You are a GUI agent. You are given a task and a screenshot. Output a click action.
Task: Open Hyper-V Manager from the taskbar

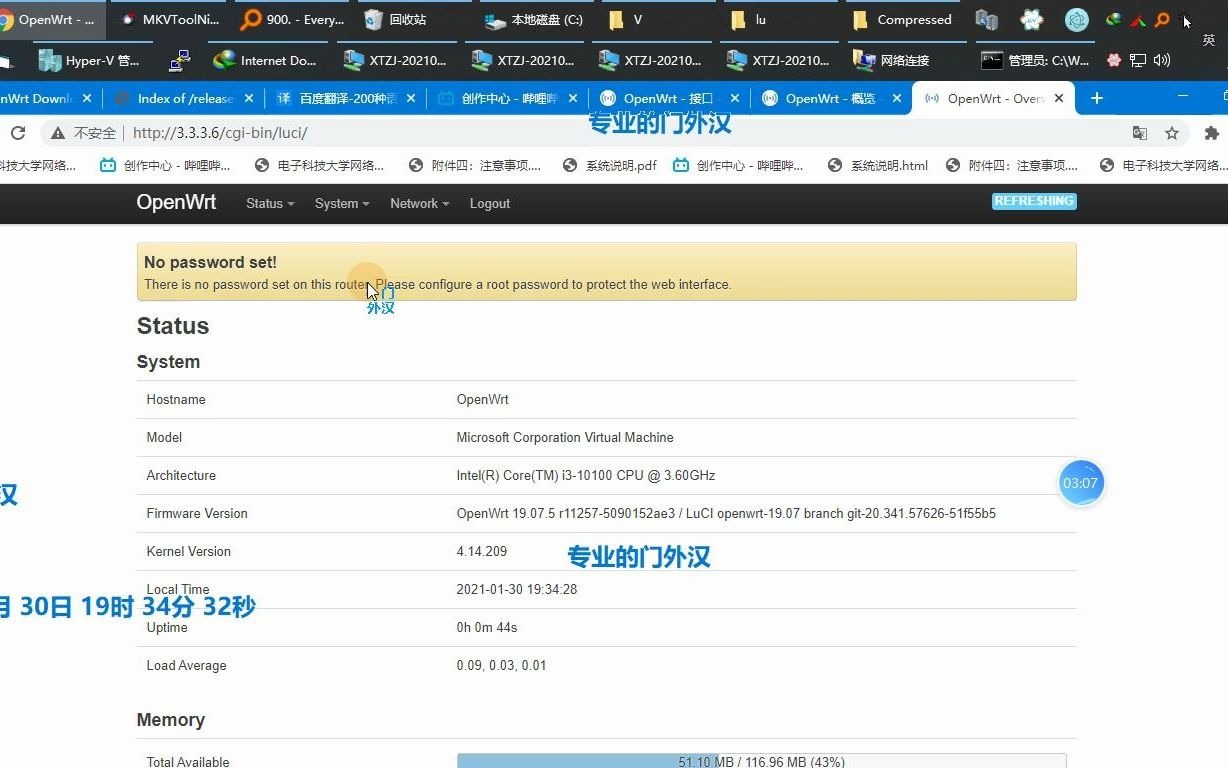[90, 60]
